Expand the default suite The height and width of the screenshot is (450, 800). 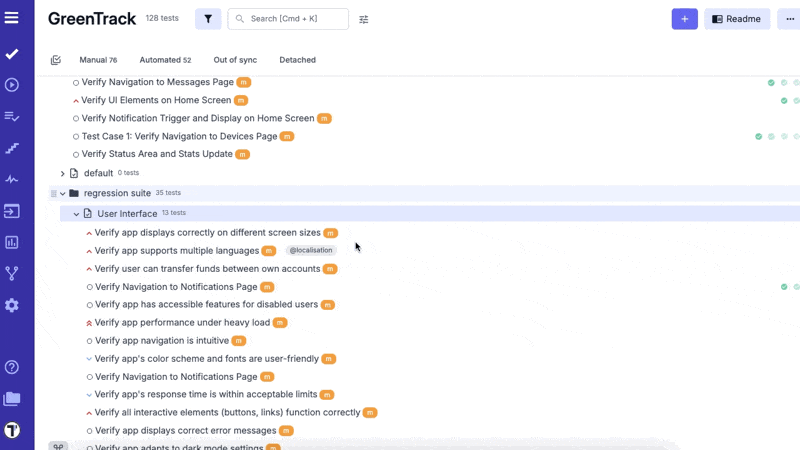coord(62,173)
